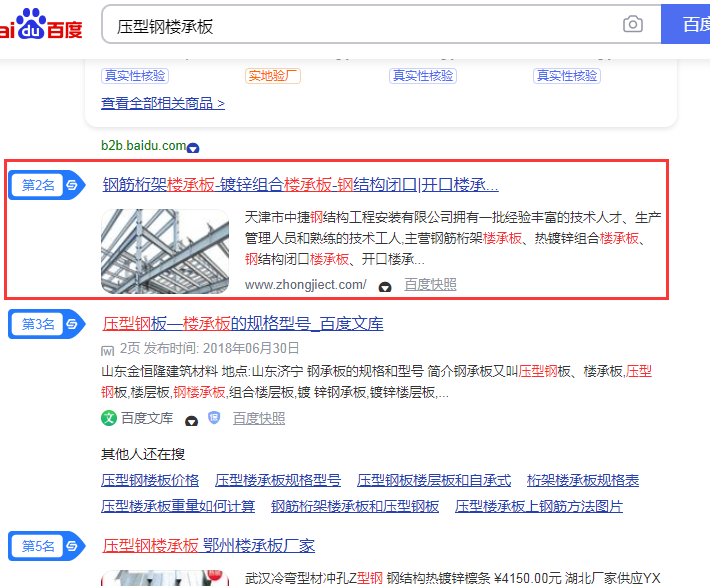This screenshot has width=710, height=586.
Task: Search related 压型钢楼板价格
Action: 150,480
